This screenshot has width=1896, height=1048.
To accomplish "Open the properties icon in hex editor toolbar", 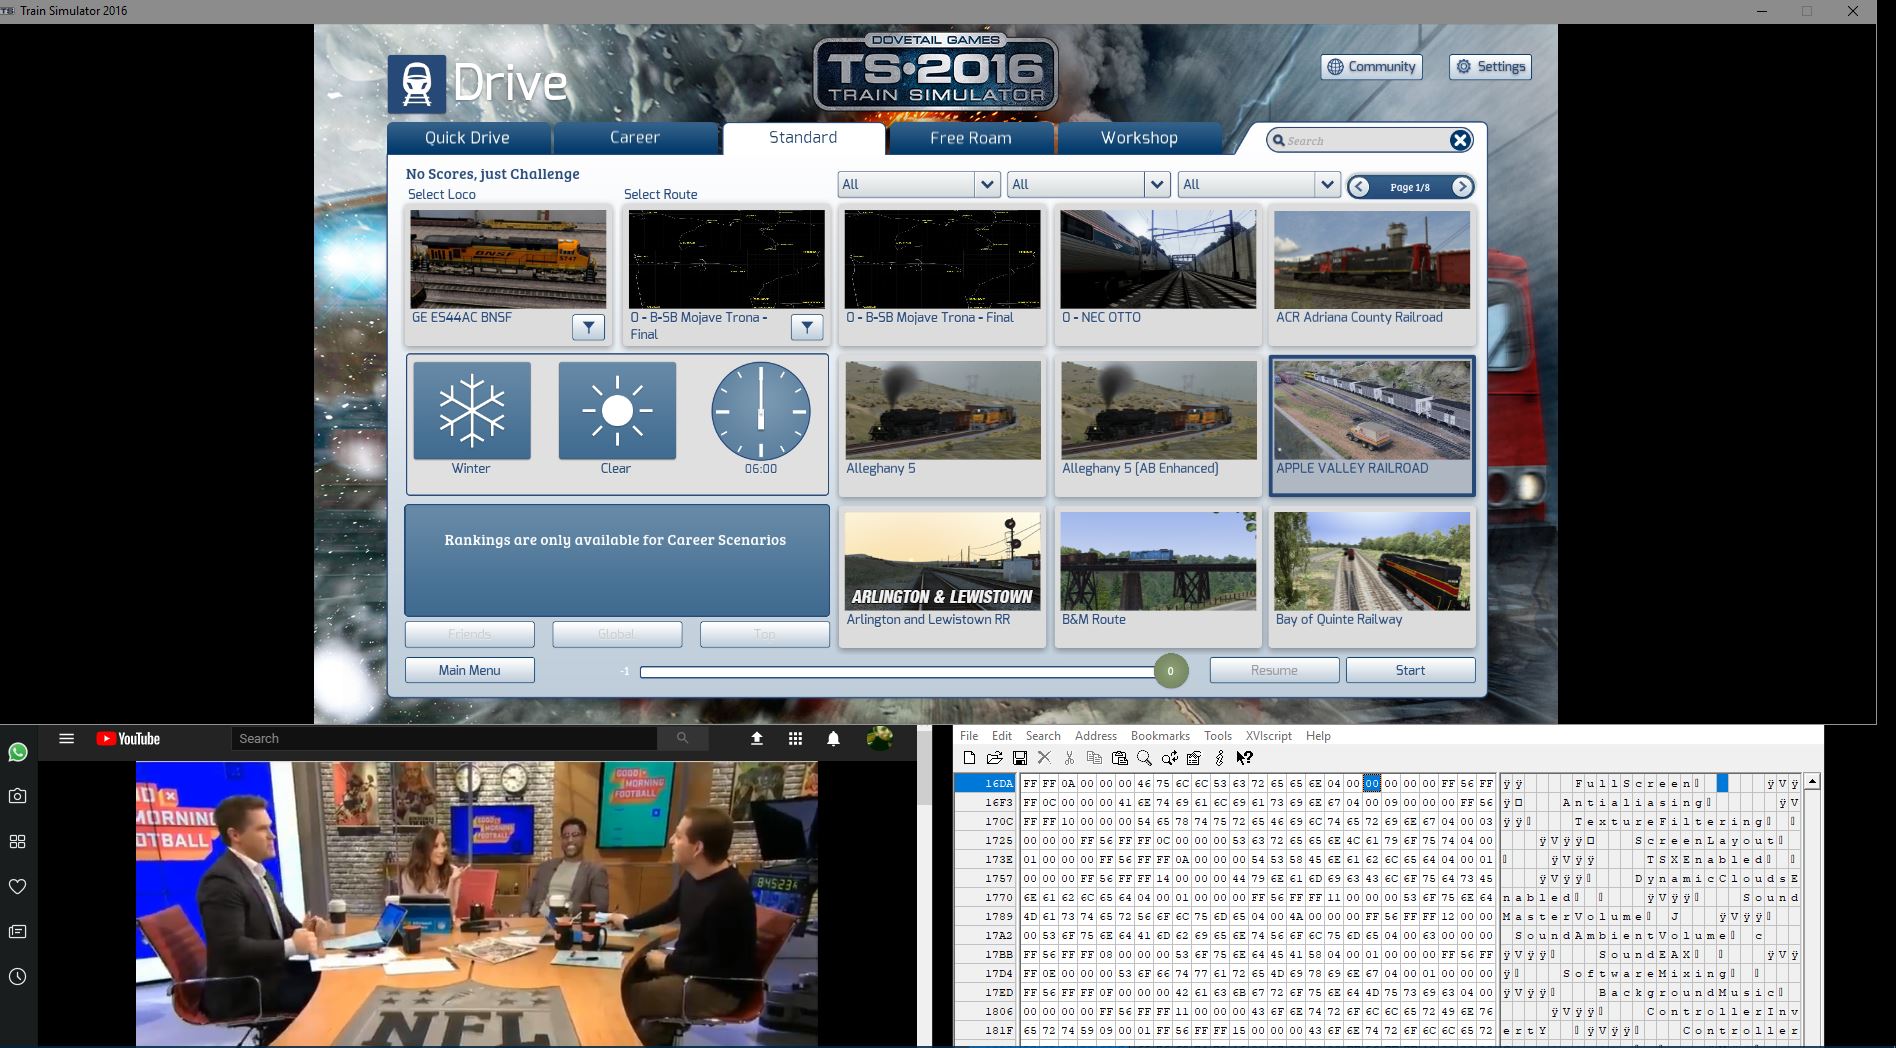I will pos(1194,758).
